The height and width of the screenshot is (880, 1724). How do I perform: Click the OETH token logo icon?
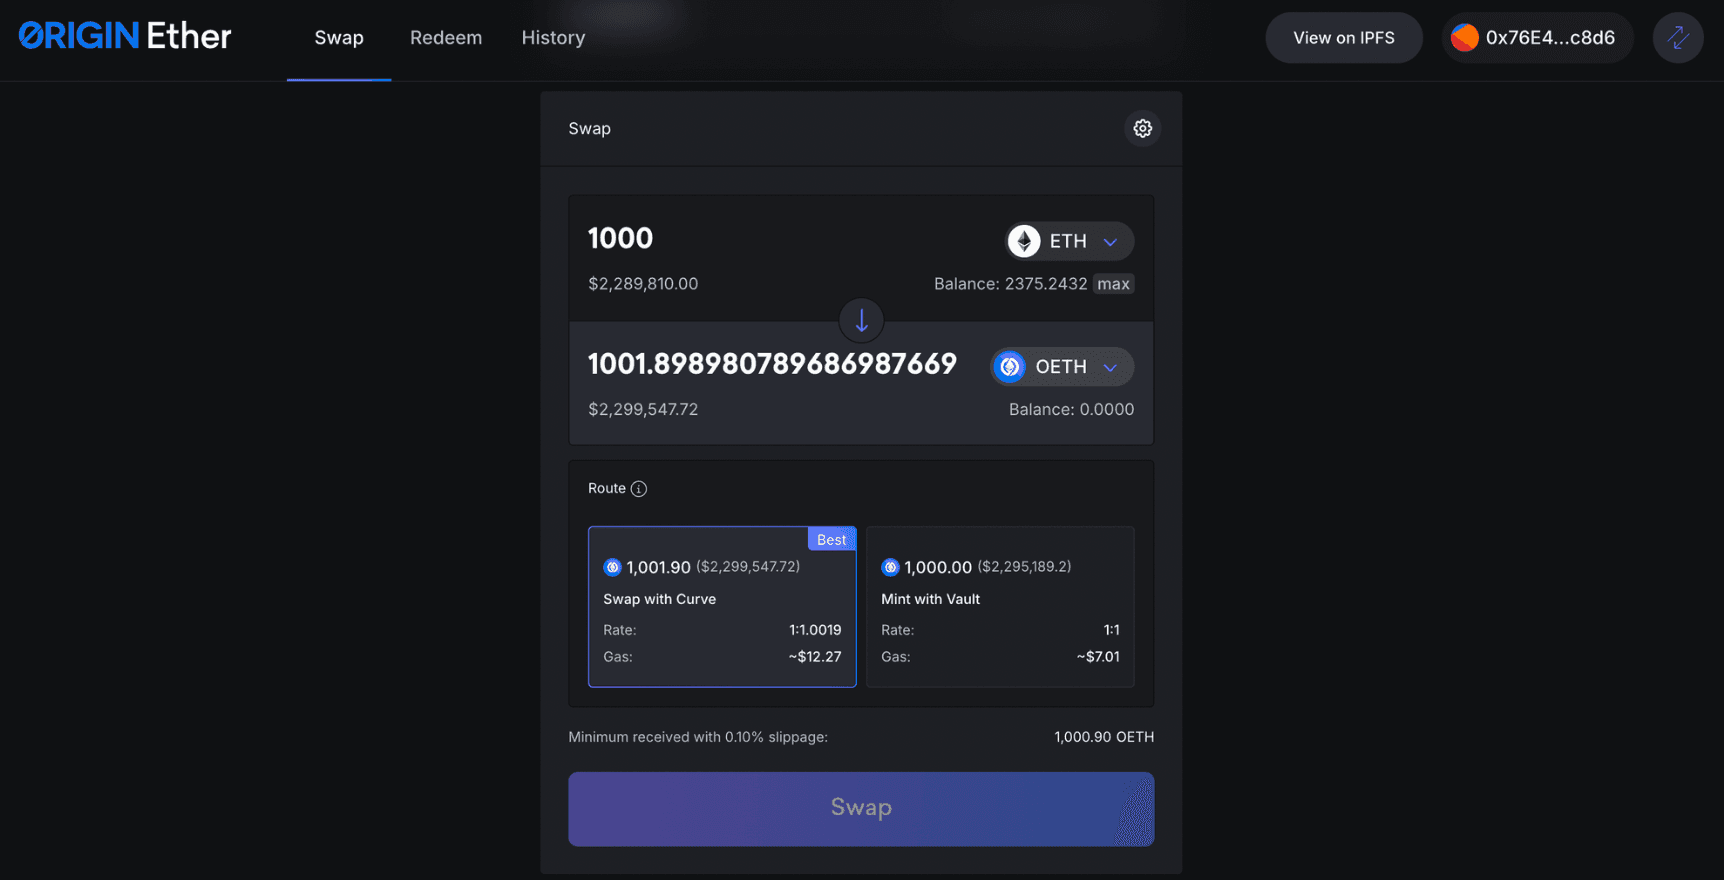1010,367
